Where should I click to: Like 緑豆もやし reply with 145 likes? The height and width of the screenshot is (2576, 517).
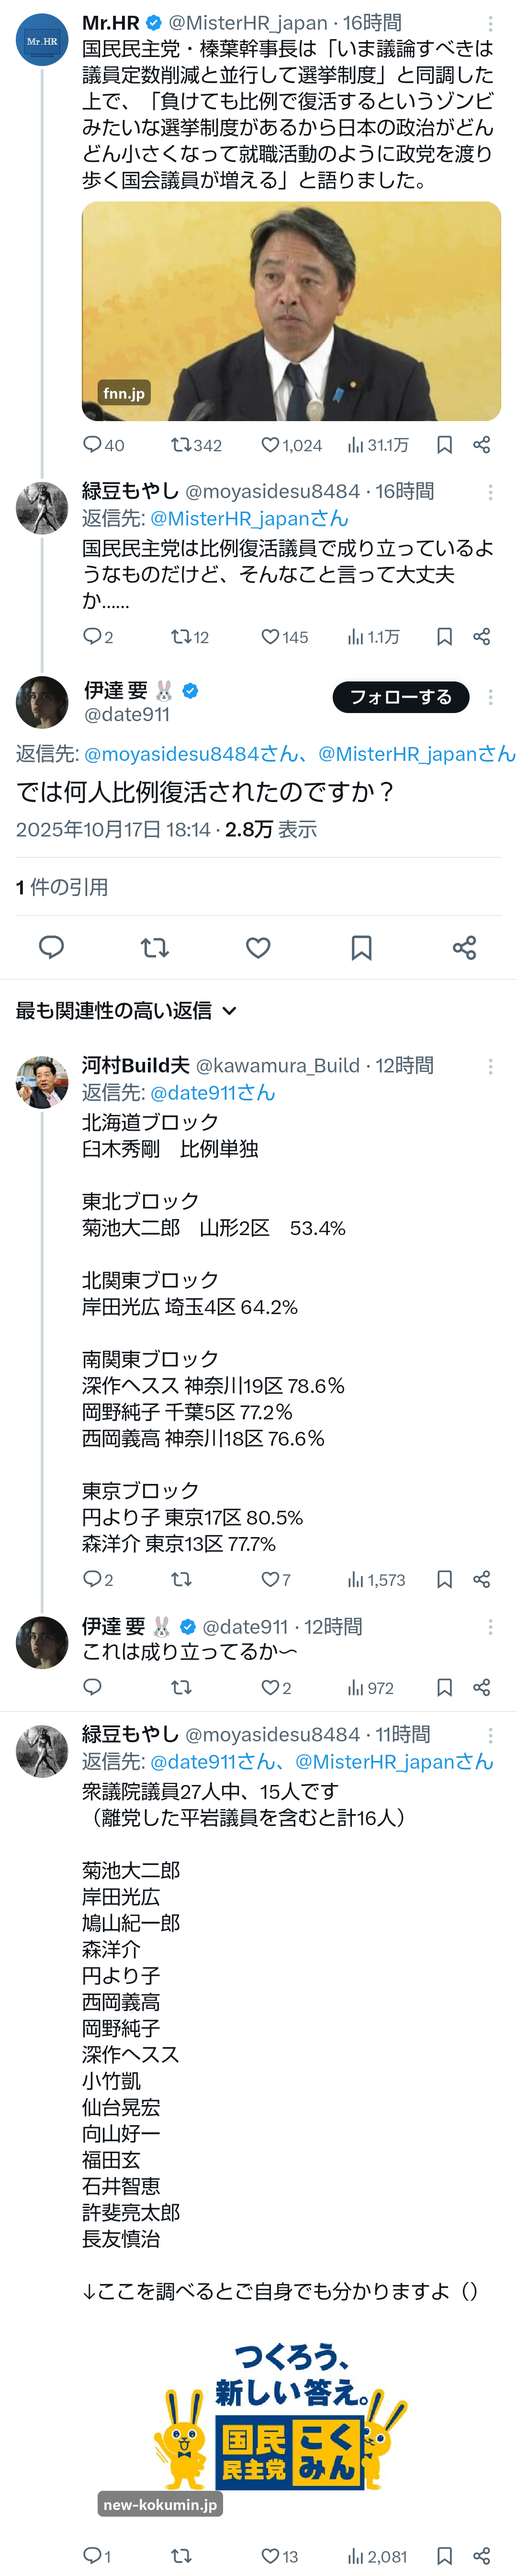point(270,637)
